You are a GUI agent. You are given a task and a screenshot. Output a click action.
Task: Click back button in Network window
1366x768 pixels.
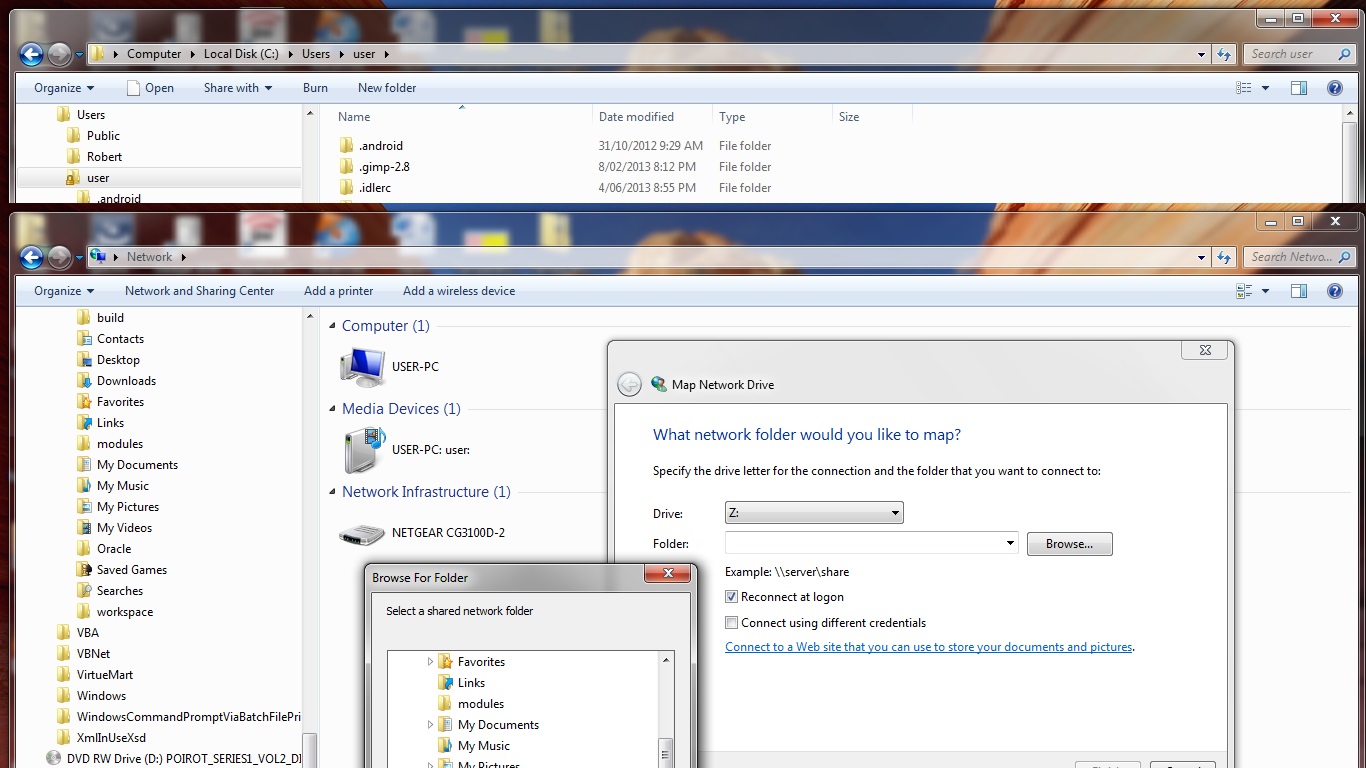point(31,258)
